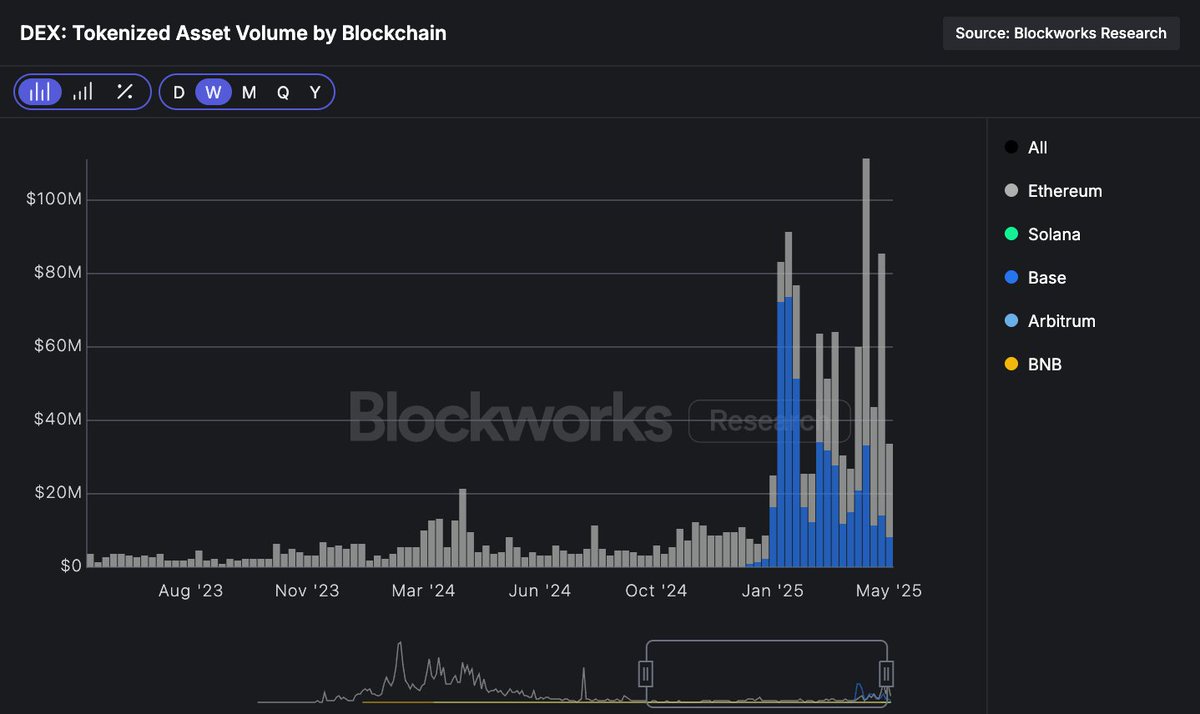The height and width of the screenshot is (714, 1200).
Task: Click the left range slider handle
Action: (x=646, y=673)
